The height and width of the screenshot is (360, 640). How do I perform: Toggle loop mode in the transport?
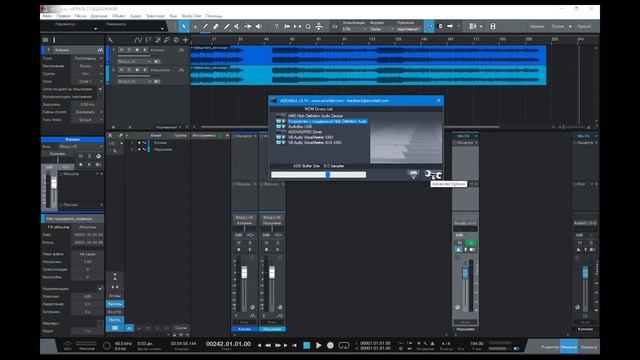344,345
